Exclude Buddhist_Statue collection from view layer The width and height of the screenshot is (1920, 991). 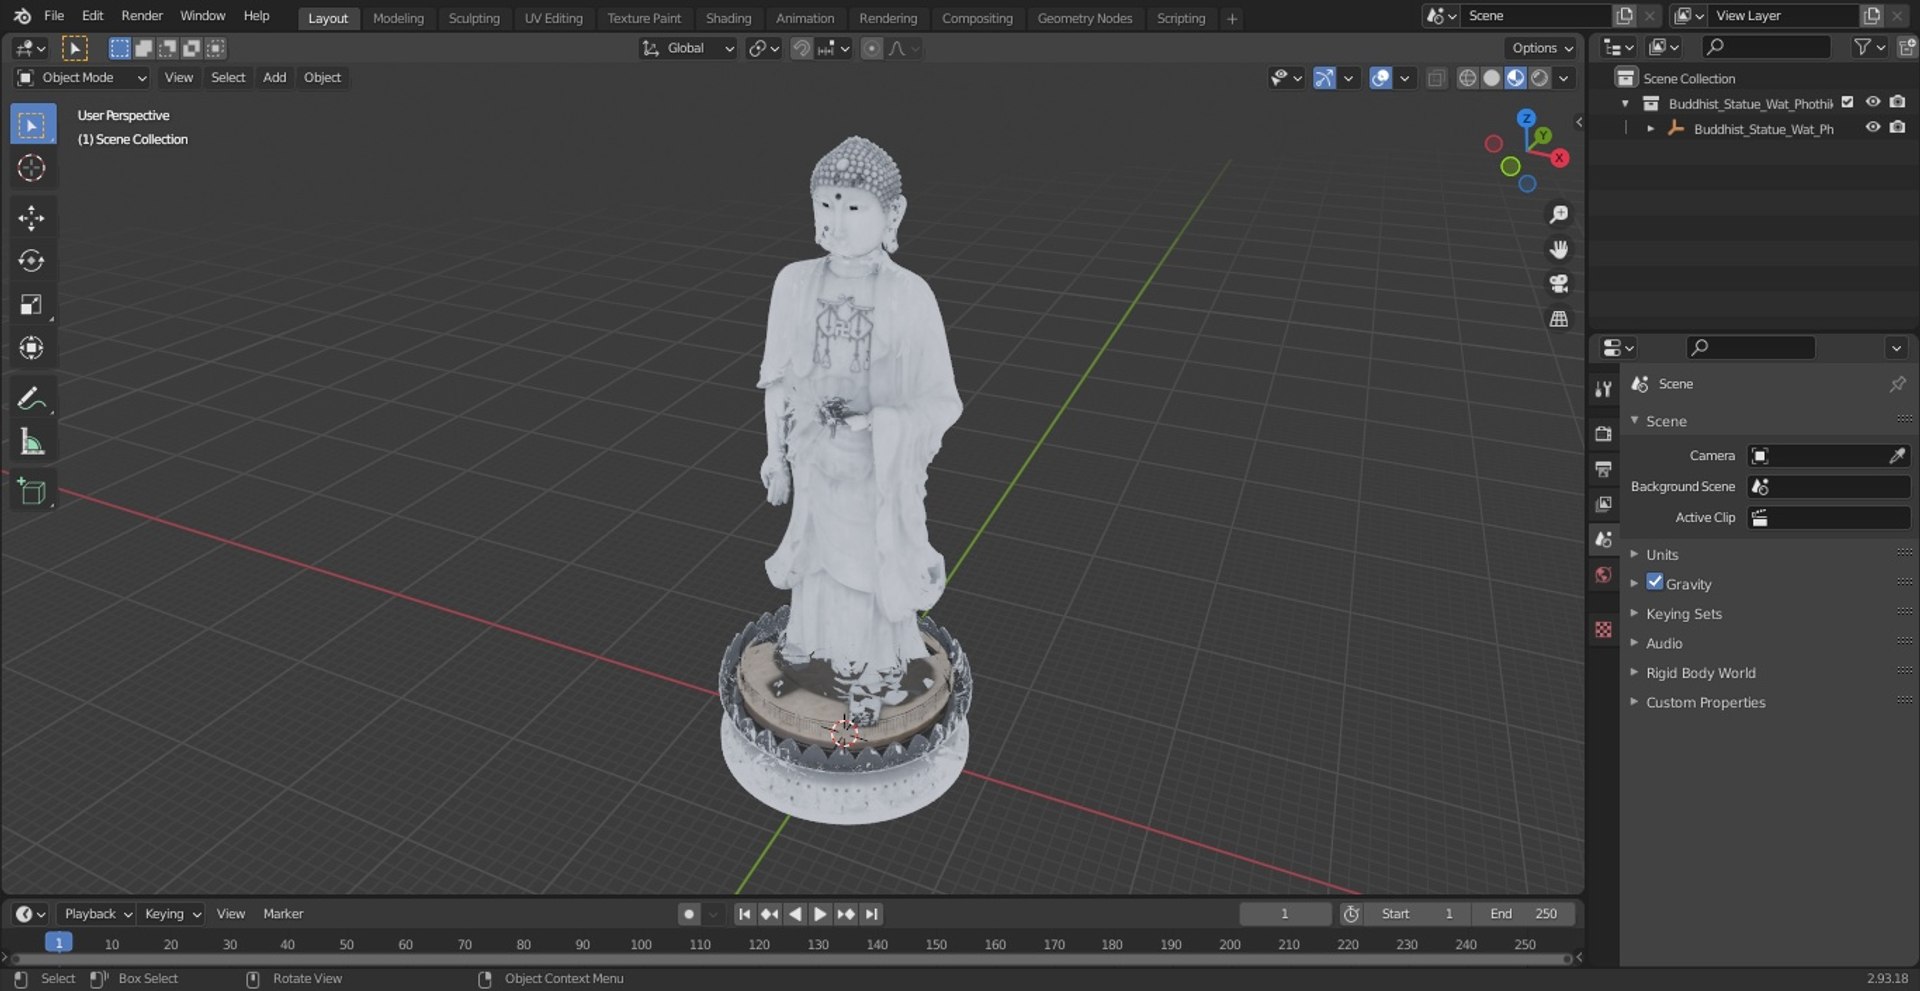pos(1848,103)
